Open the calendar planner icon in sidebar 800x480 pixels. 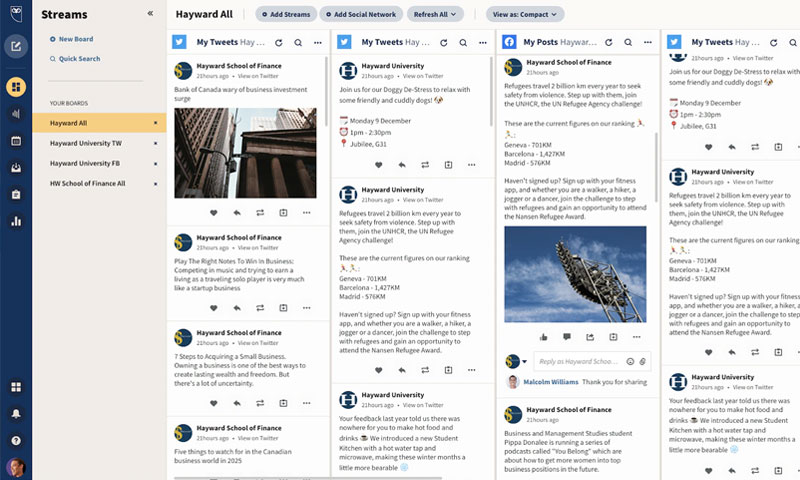point(16,141)
